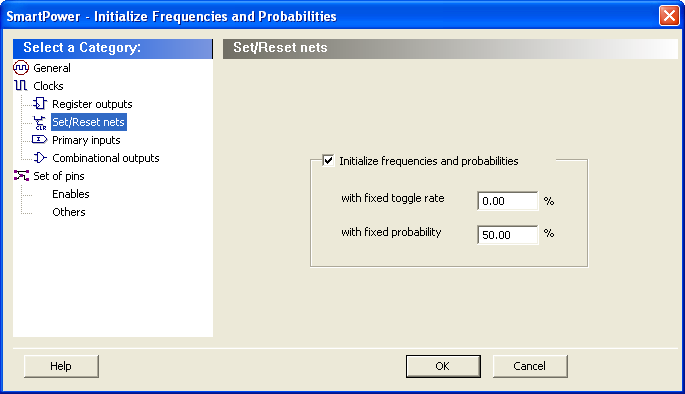Select the Set of pins category
This screenshot has width=685, height=394.
59,176
